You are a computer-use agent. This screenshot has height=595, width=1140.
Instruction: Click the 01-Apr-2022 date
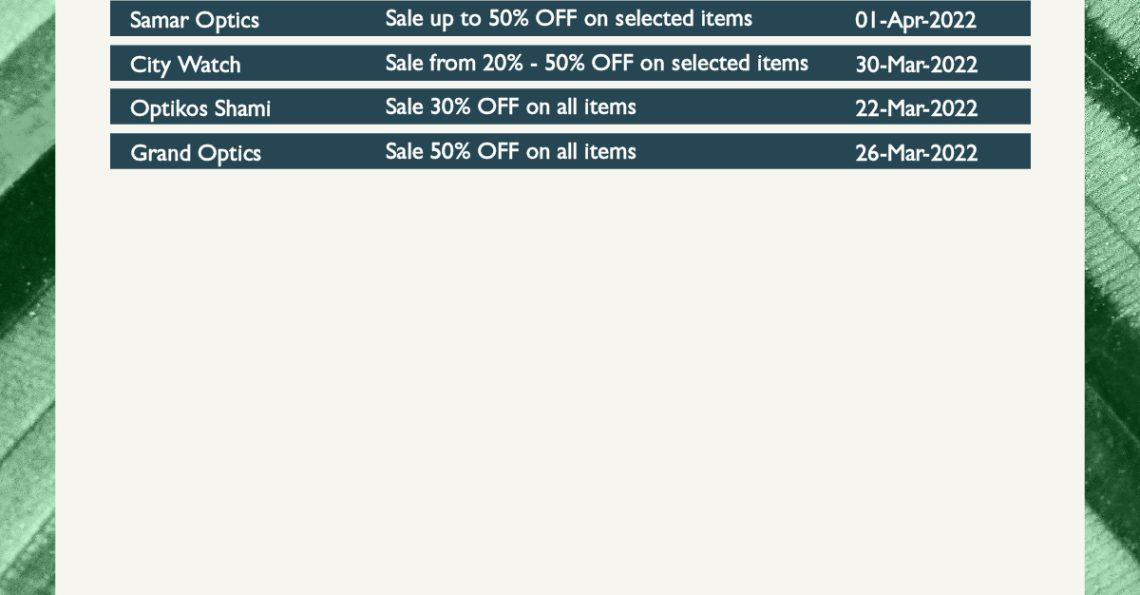click(x=915, y=20)
